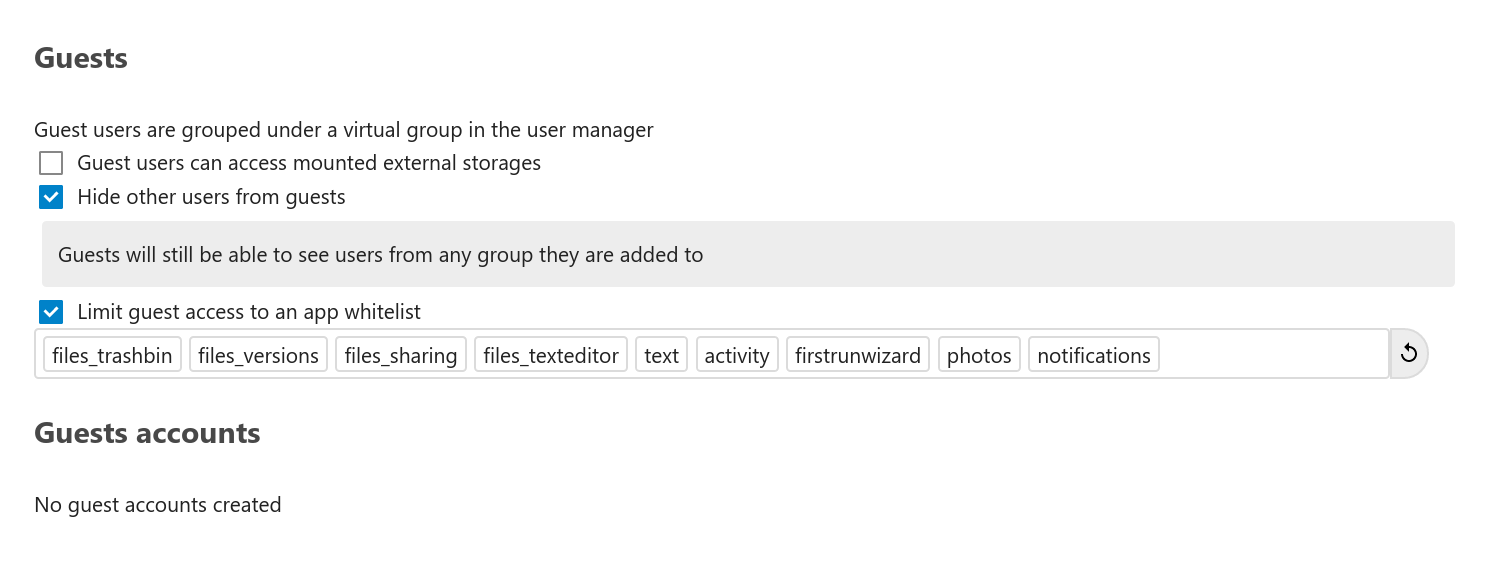Uncheck the Hide other users from guests checkbox
1491x561 pixels.
tap(51, 197)
